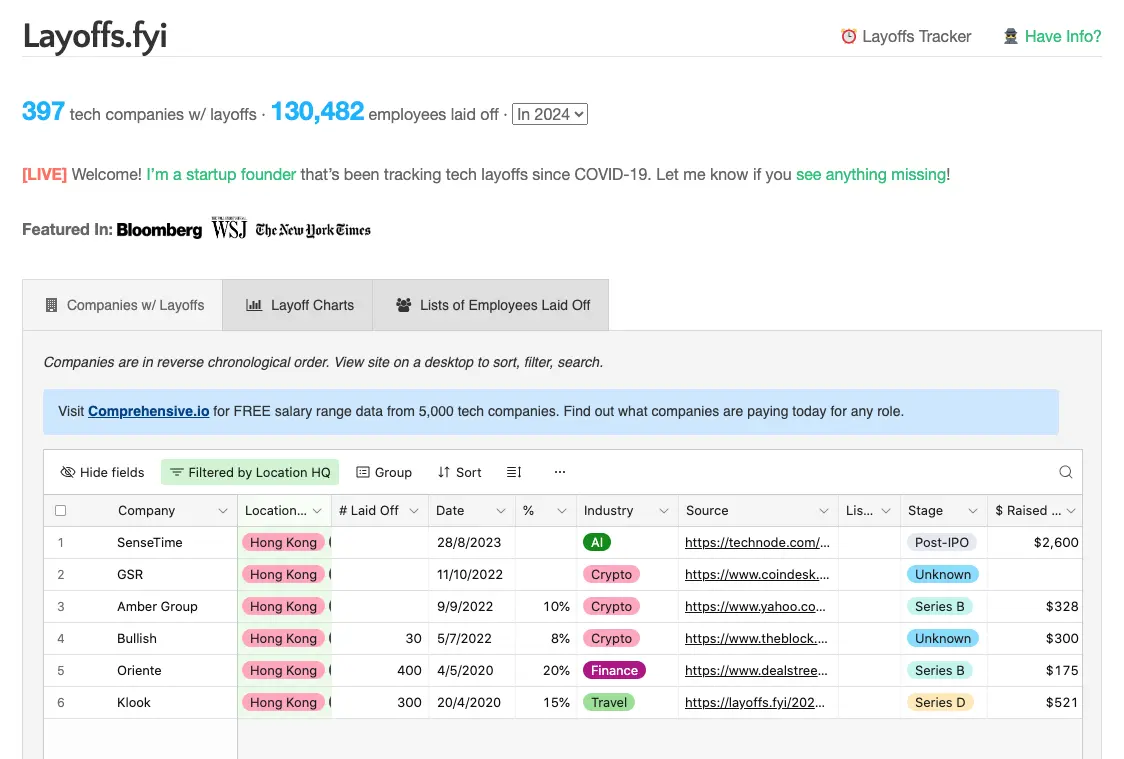Switch to Companies w/ Layoffs tab

[123, 305]
